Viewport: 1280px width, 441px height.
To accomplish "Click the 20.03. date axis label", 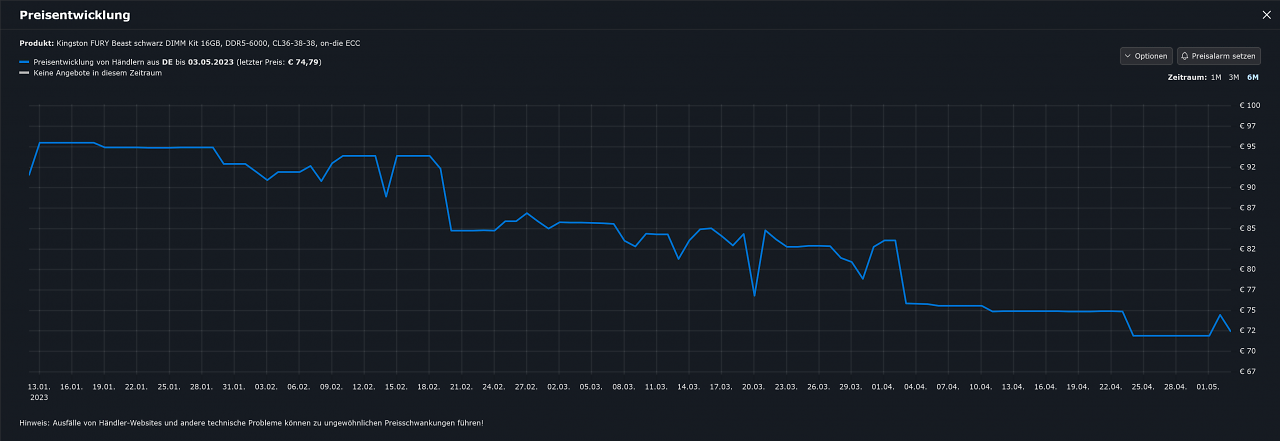I will tap(753, 386).
